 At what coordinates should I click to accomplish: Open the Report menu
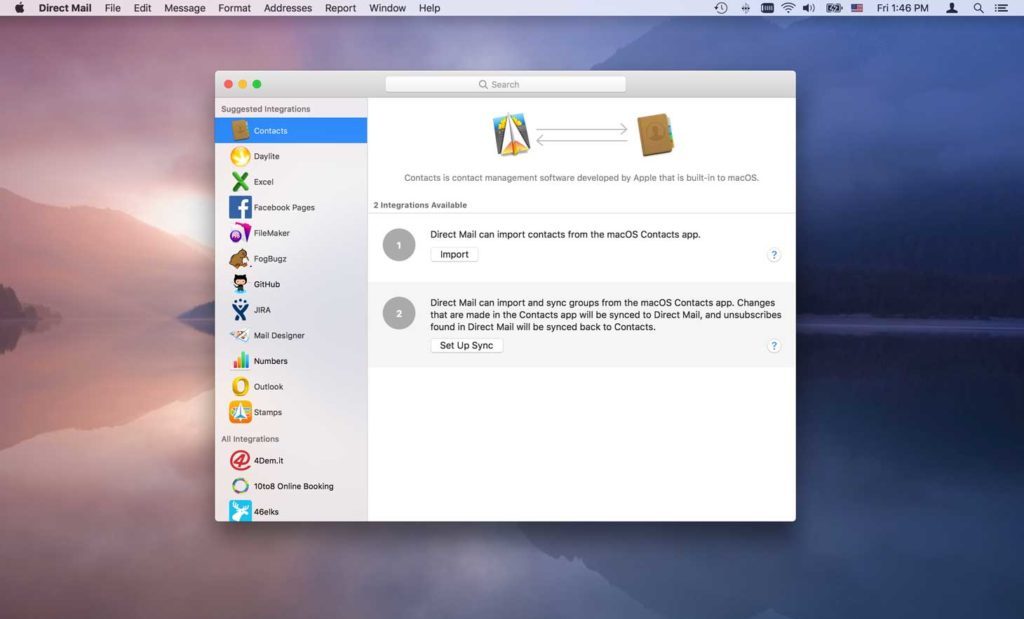click(340, 8)
